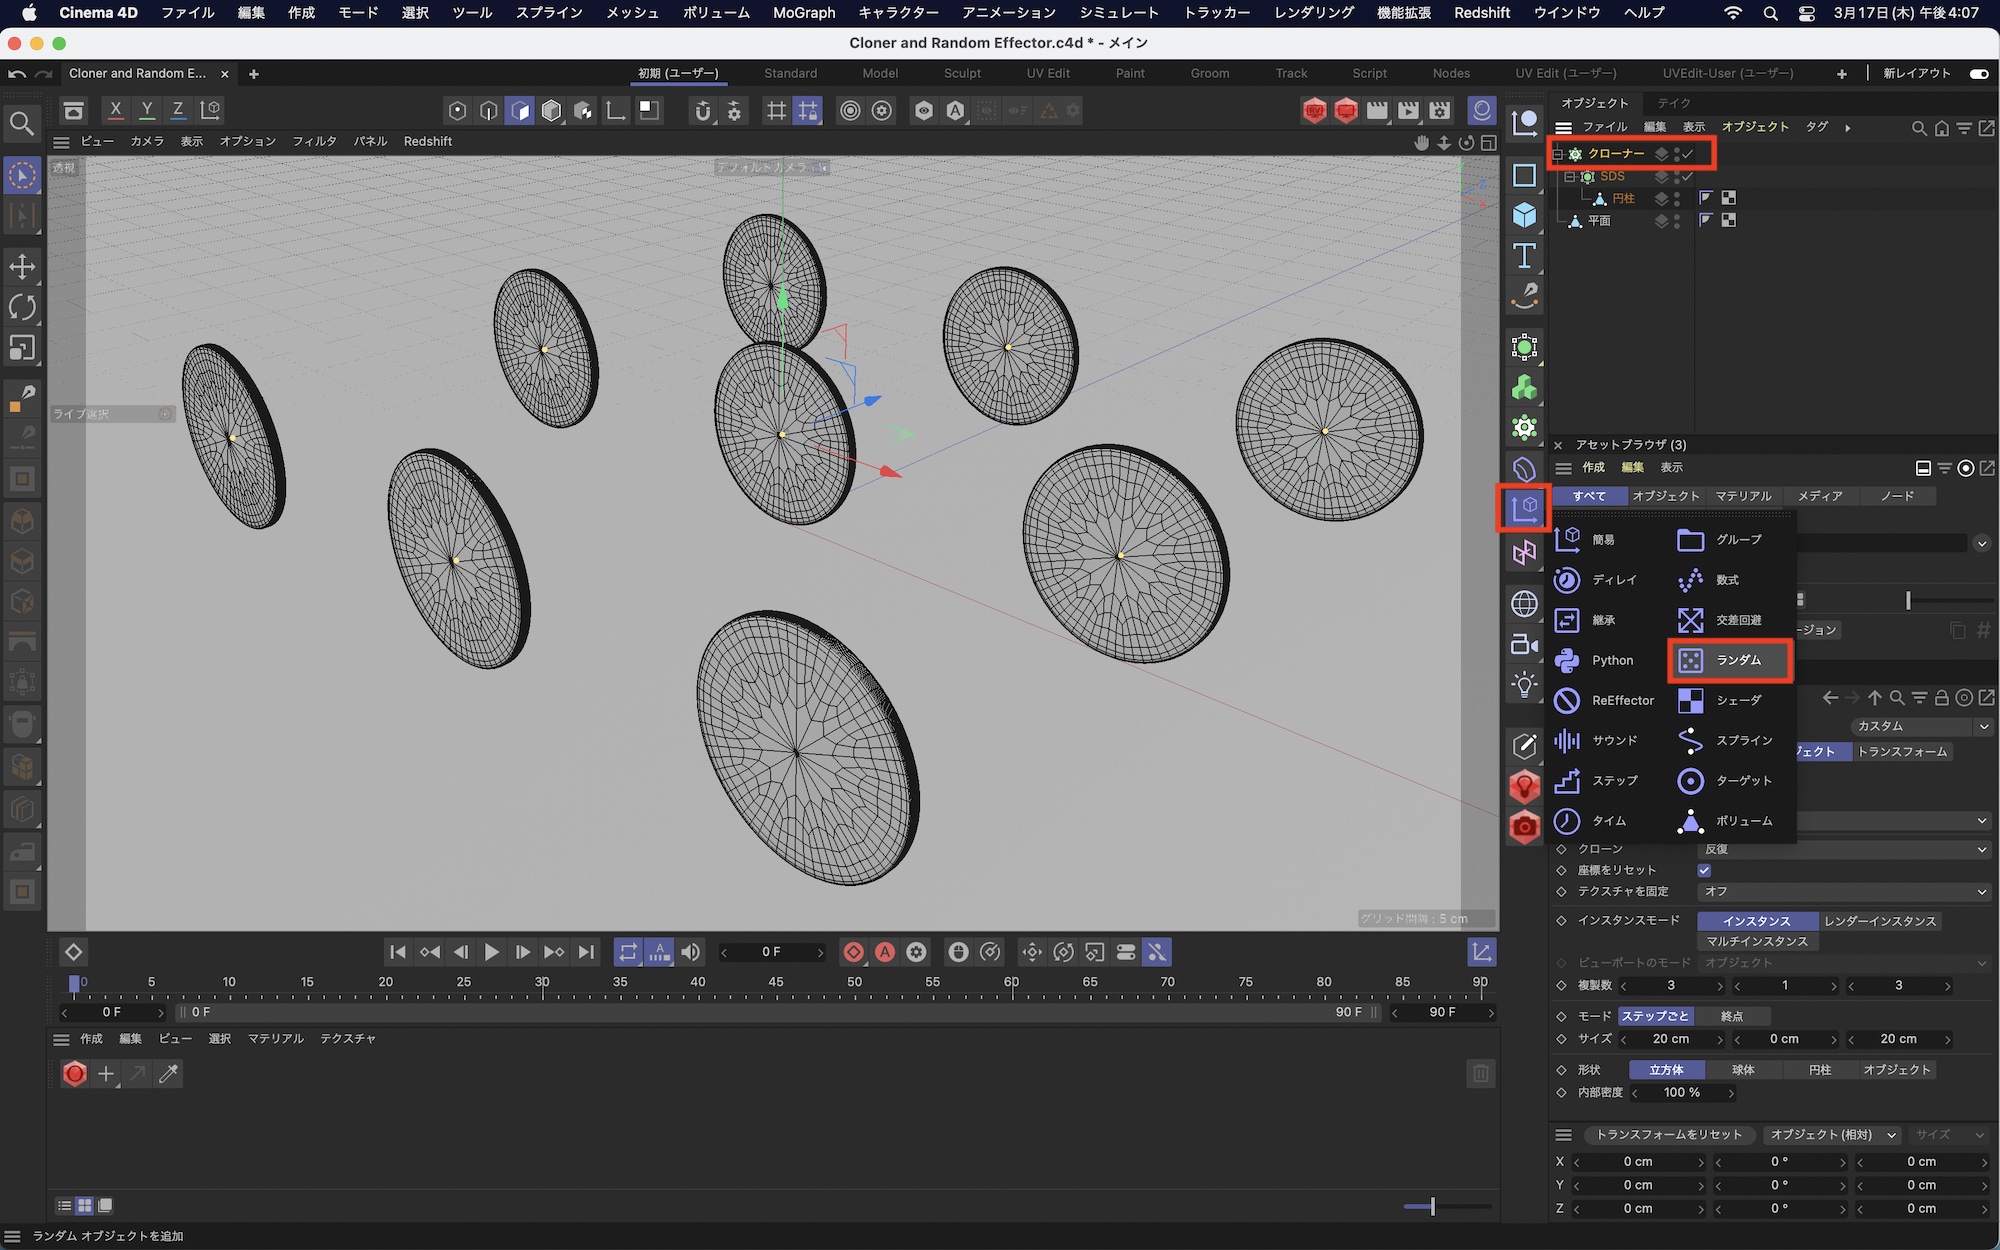Toggle the new layout (新レイアウト) switch
Screen dimensions: 2000x1250
point(1978,73)
